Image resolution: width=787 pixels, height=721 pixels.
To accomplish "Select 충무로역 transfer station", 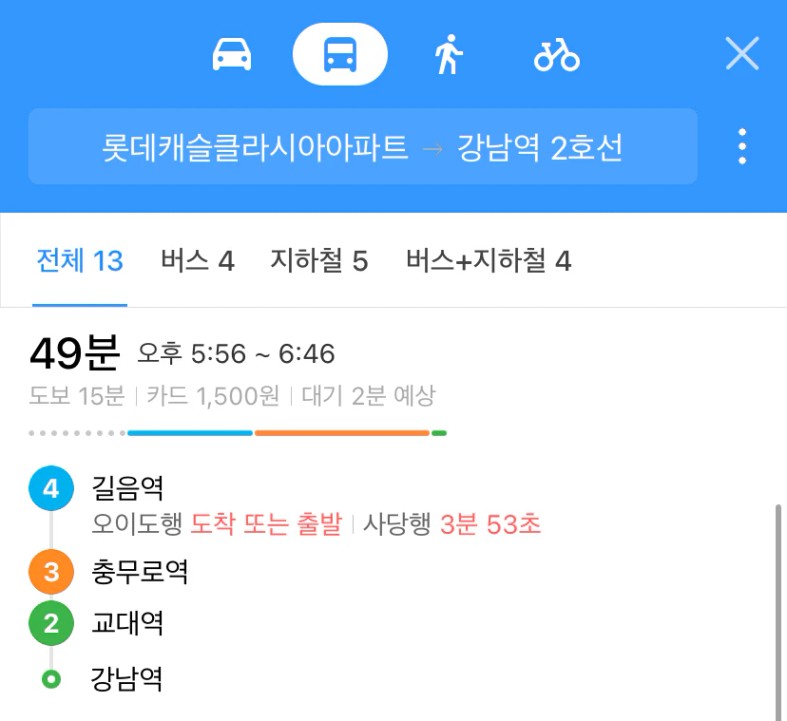I will click(x=140, y=572).
